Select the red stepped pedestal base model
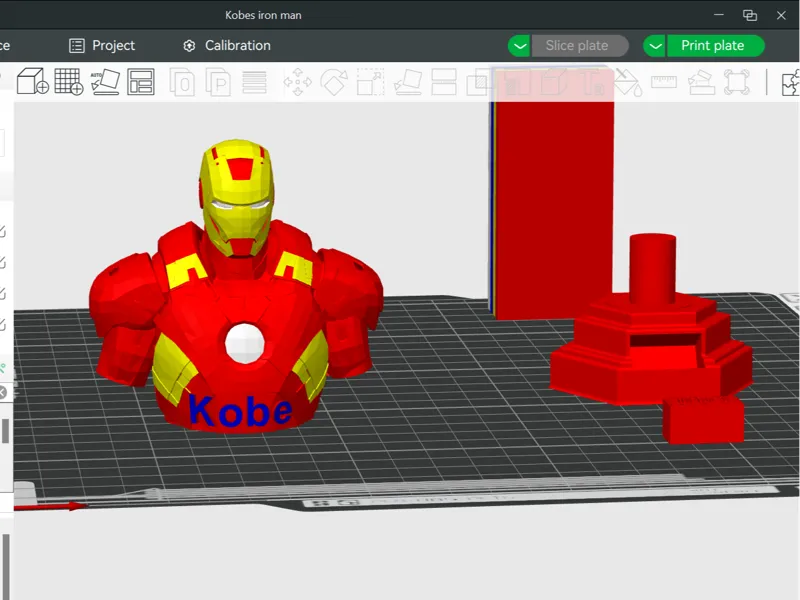This screenshot has width=800, height=600. tap(651, 321)
